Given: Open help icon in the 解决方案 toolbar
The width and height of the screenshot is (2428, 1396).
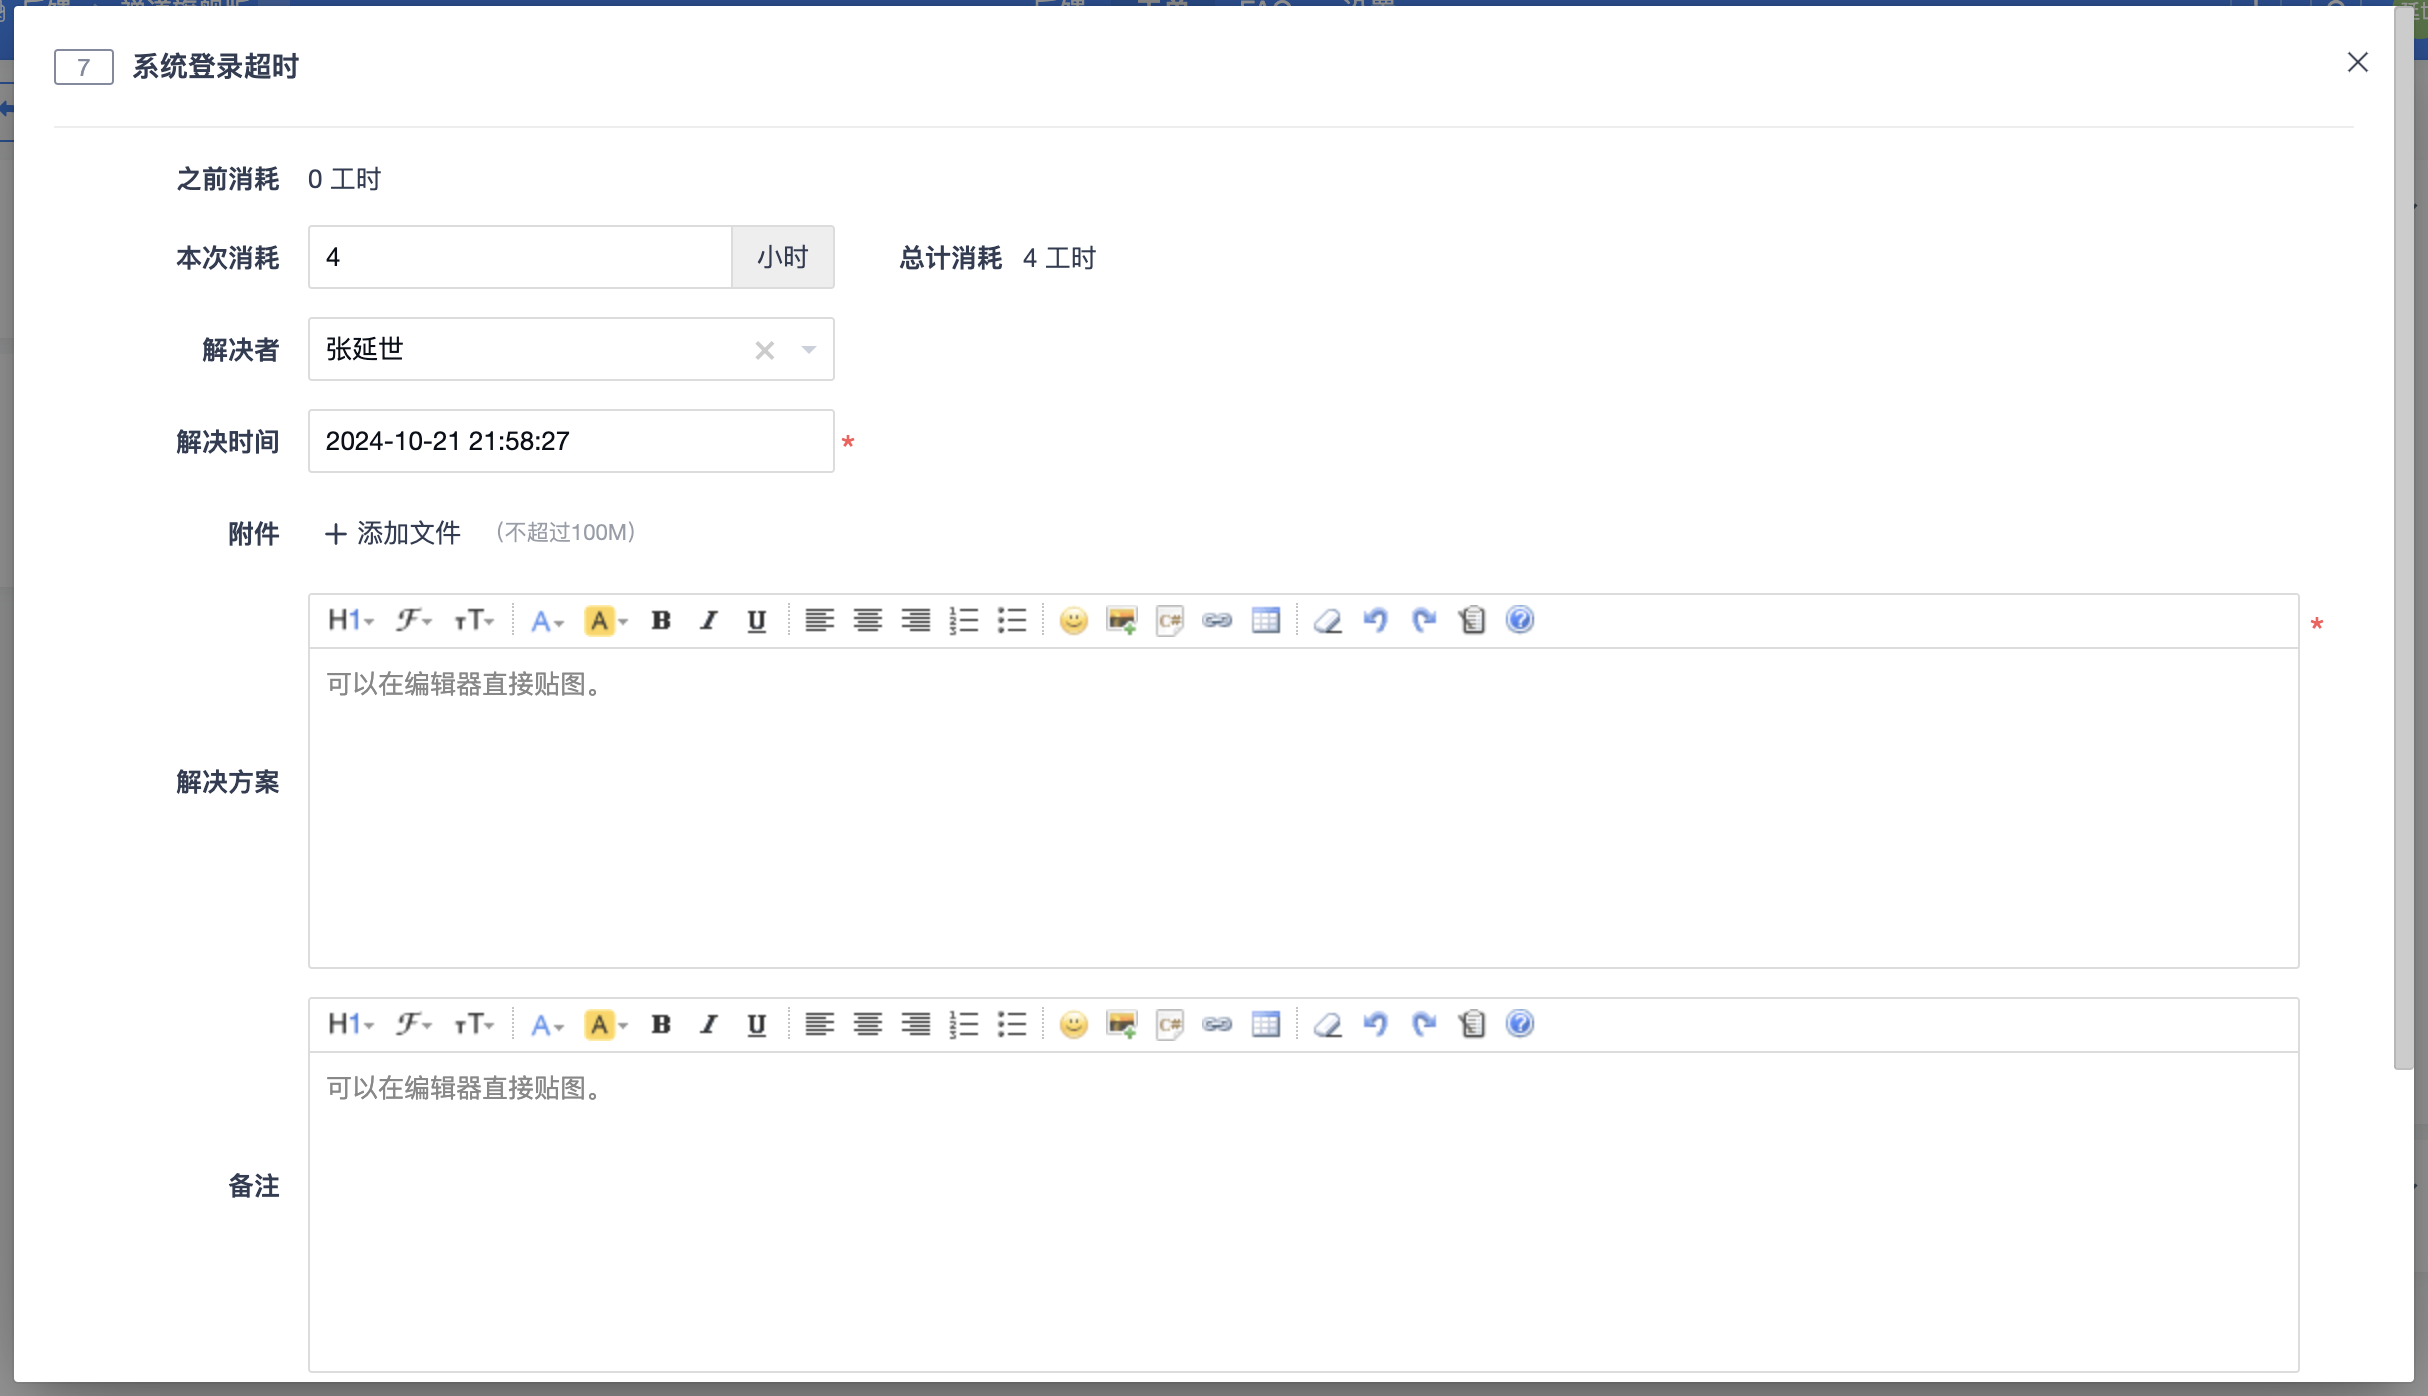Looking at the screenshot, I should click(x=1519, y=621).
